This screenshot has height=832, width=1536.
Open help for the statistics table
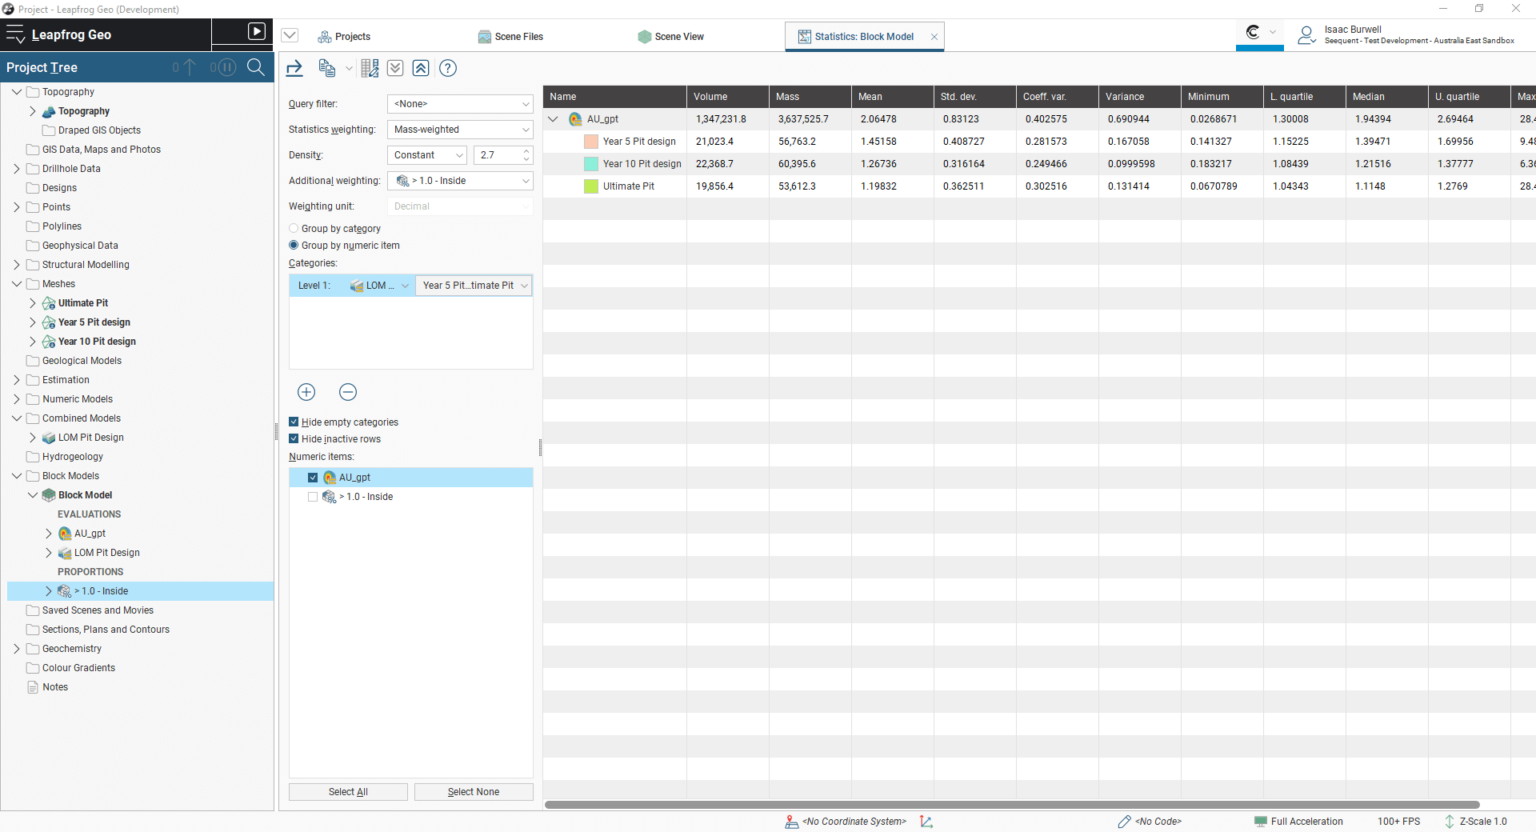(447, 68)
